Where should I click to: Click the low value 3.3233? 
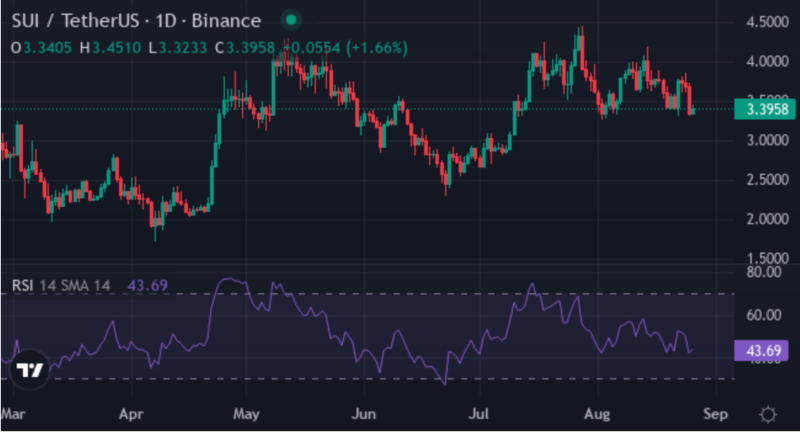pyautogui.click(x=183, y=48)
